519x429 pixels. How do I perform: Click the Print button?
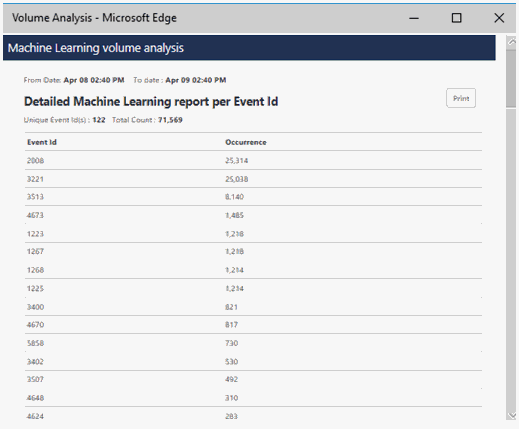(x=461, y=98)
